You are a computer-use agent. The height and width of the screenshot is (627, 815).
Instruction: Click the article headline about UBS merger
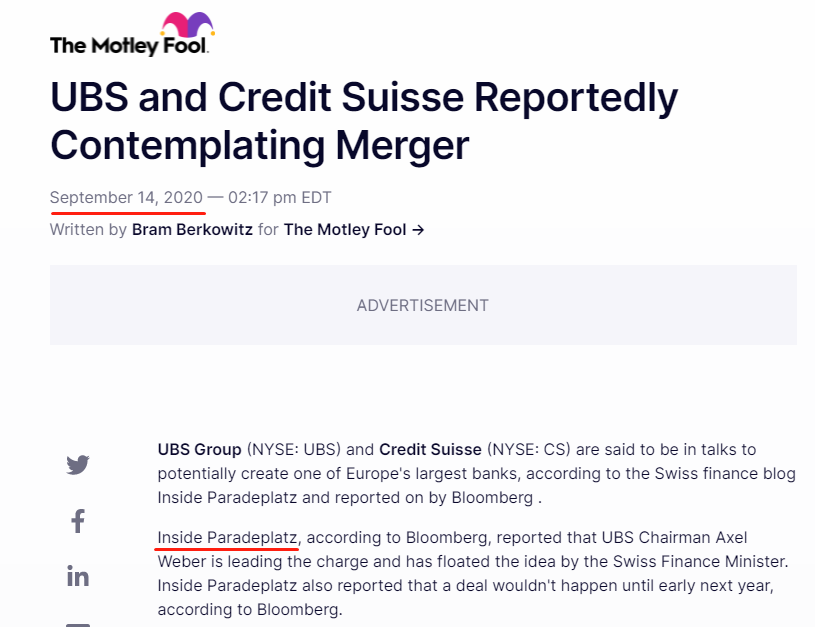[x=364, y=121]
